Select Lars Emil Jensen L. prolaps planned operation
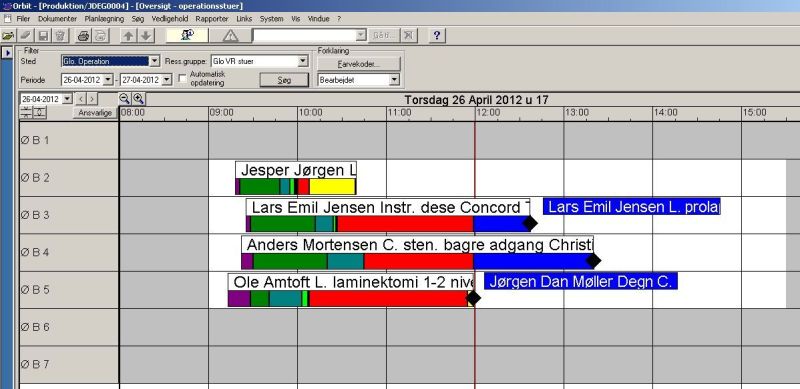The width and height of the screenshot is (800, 389). pos(632,207)
